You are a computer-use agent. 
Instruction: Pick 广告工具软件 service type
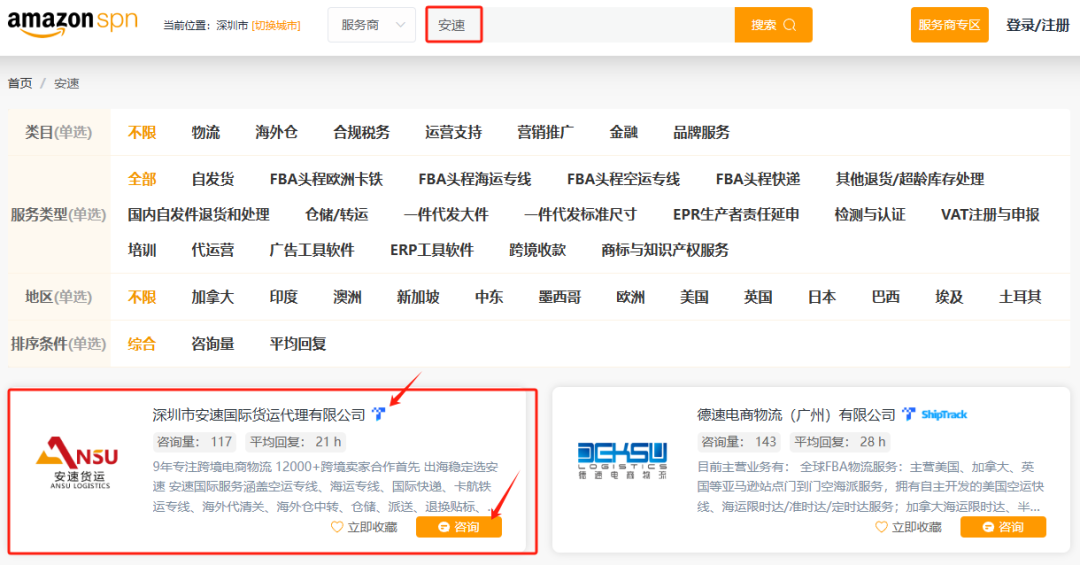(312, 250)
